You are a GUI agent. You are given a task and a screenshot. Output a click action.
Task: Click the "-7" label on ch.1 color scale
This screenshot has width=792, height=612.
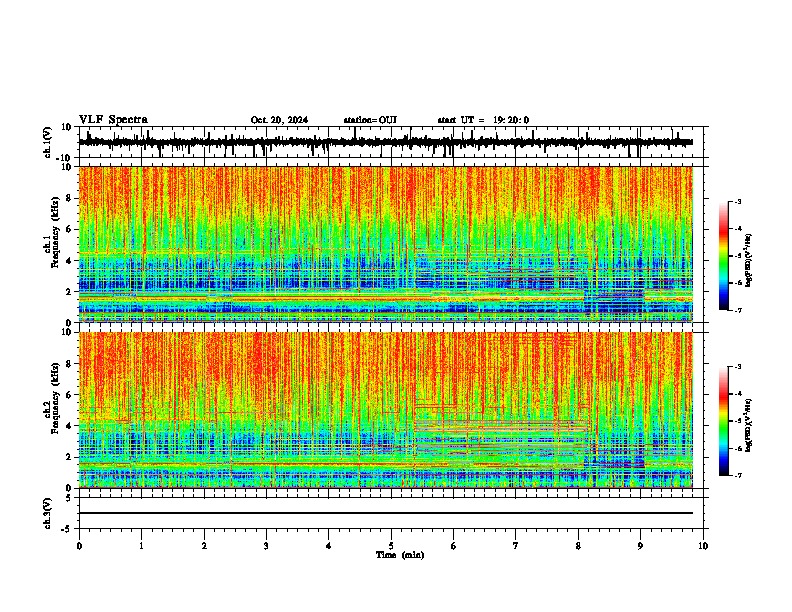738,310
